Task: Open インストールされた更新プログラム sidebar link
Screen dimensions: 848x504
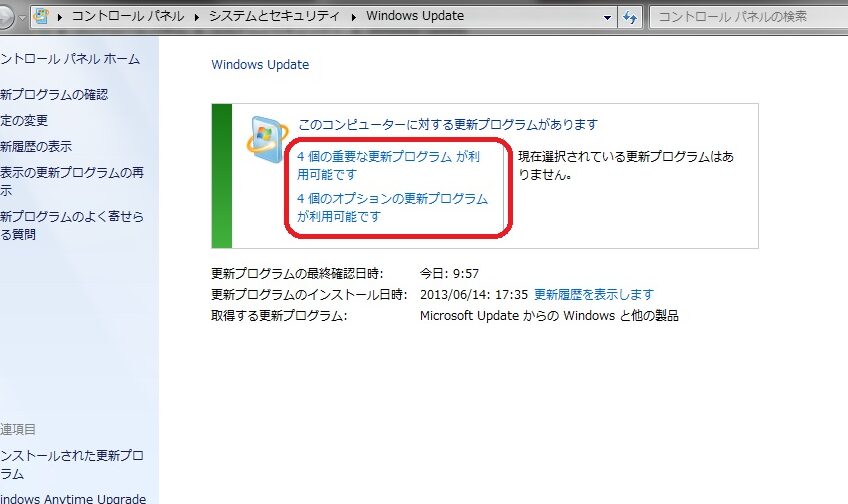Action: pyautogui.click(x=72, y=465)
